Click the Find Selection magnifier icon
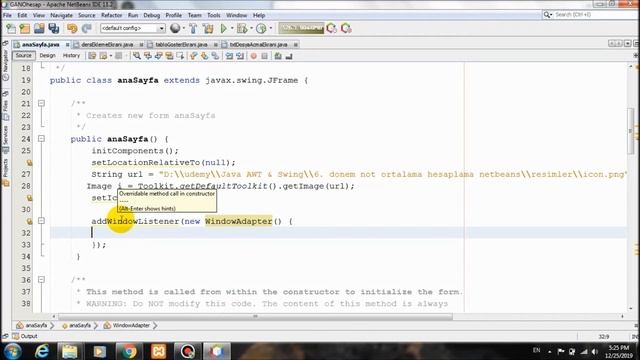Screen dimensions: 640x360 pyautogui.click(x=137, y=56)
